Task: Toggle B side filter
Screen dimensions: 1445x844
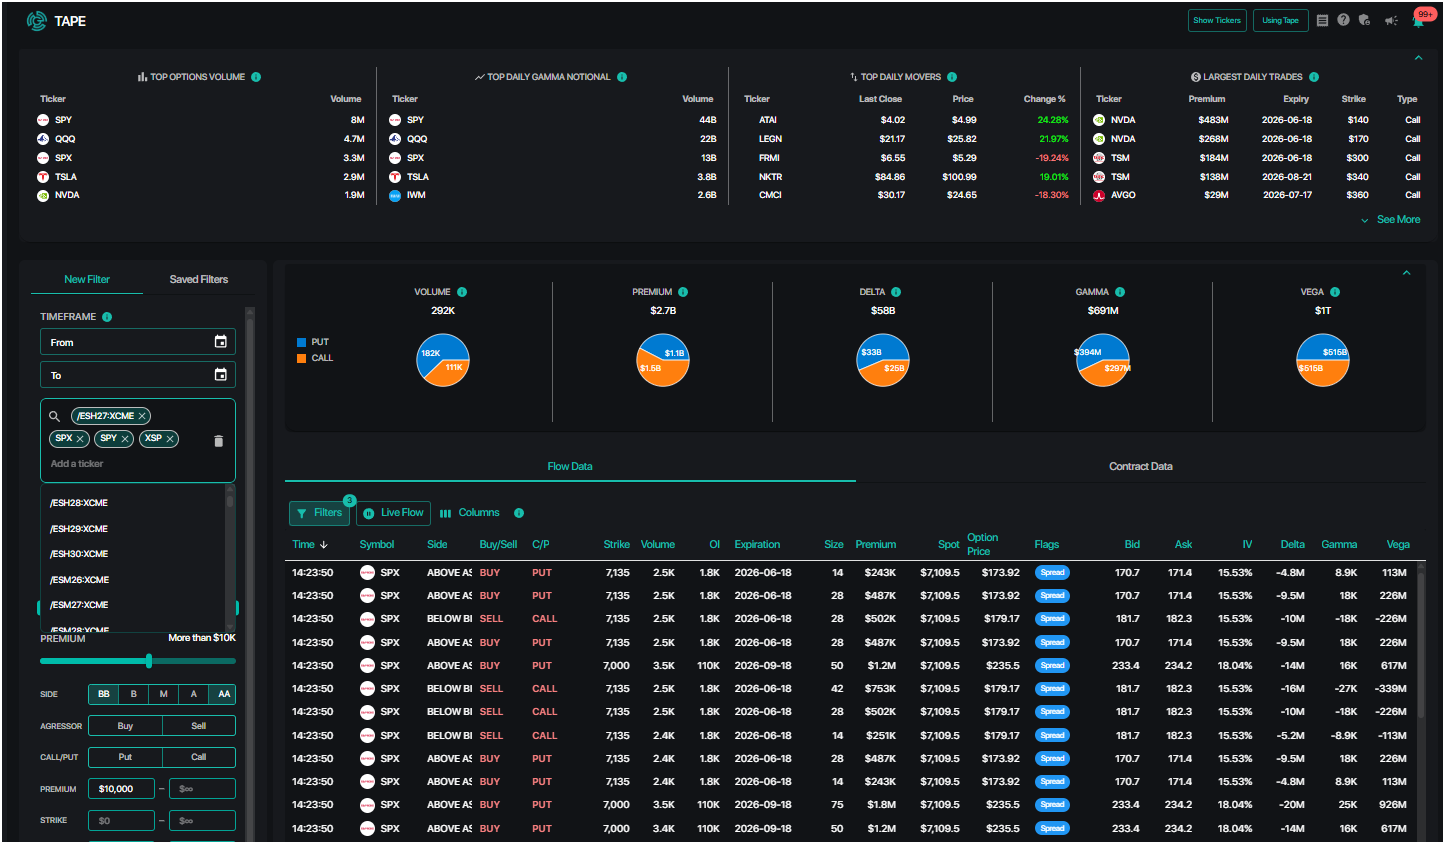Action: (x=134, y=694)
